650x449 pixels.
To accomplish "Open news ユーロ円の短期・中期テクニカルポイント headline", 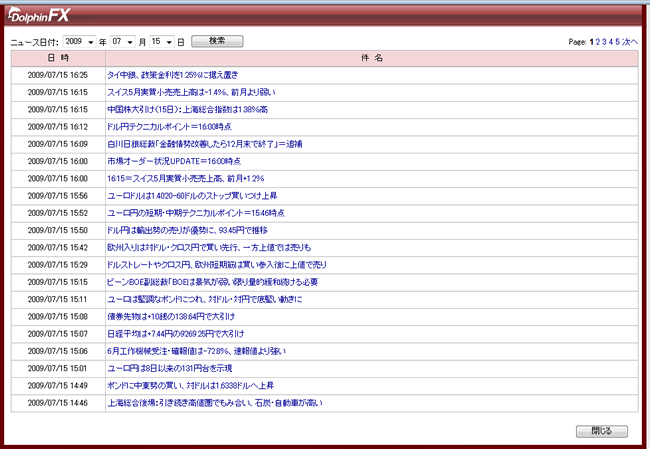I will tap(196, 213).
